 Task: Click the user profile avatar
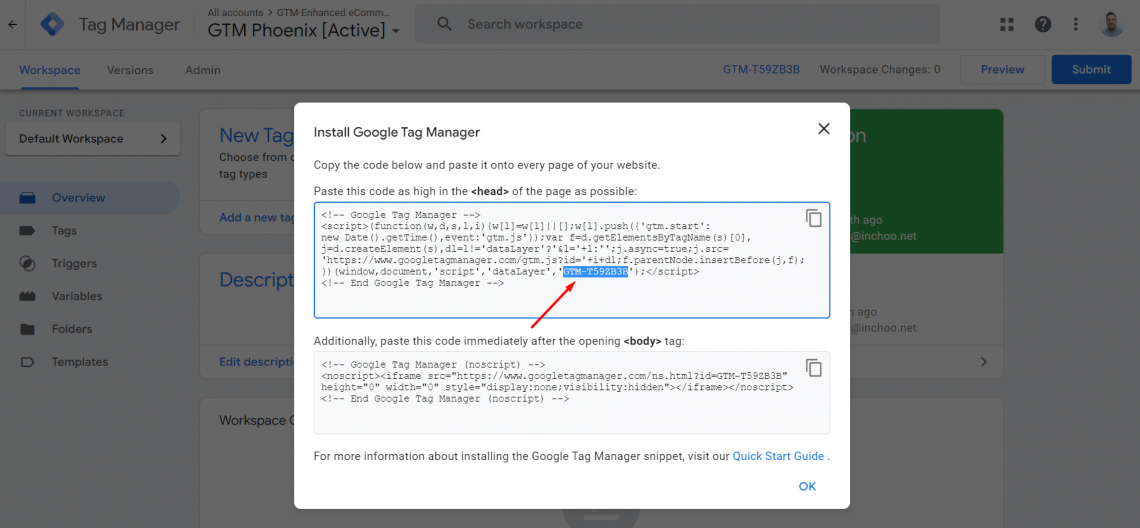(x=1112, y=24)
